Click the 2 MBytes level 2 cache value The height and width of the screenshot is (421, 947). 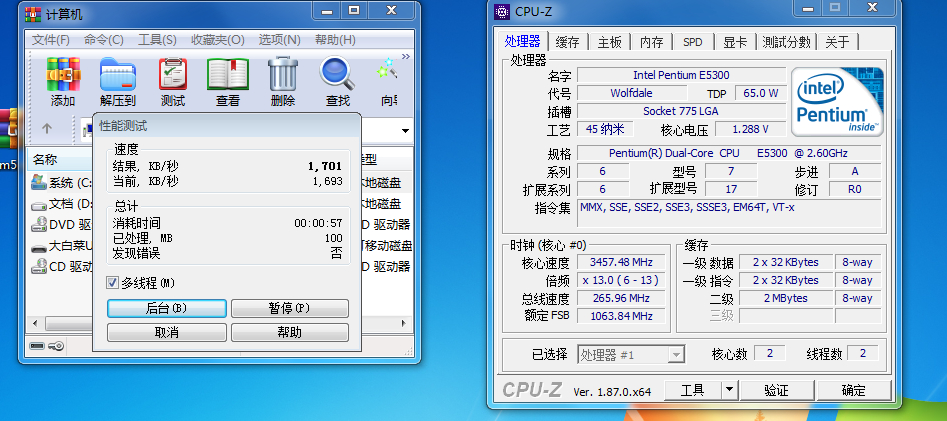coord(785,298)
